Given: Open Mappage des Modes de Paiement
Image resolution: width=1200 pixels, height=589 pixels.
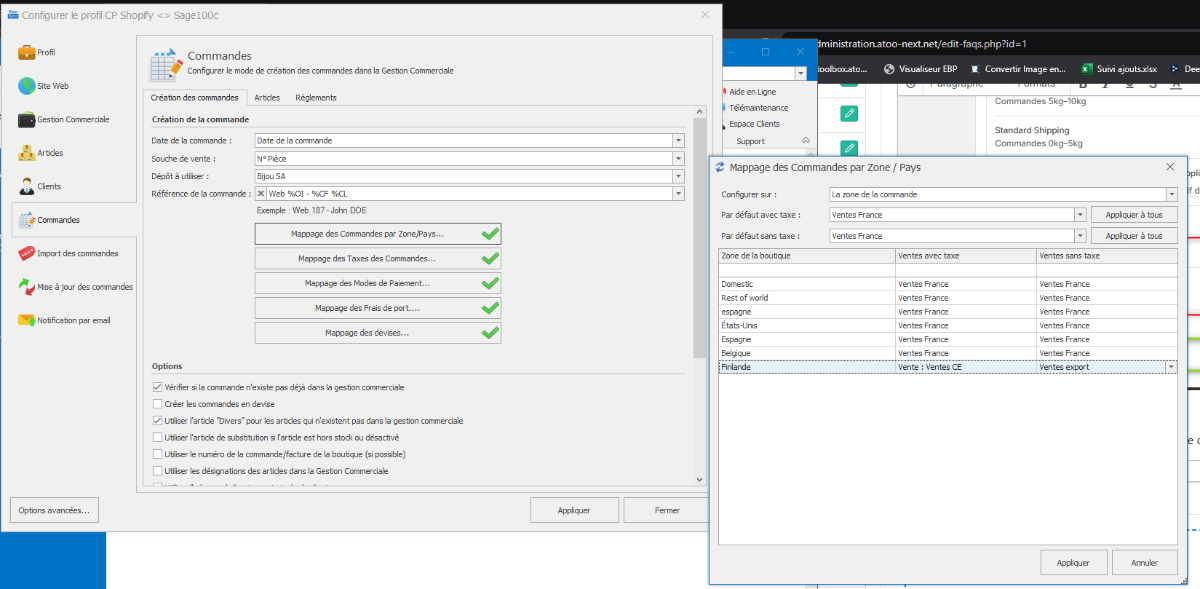Looking at the screenshot, I should tap(378, 283).
